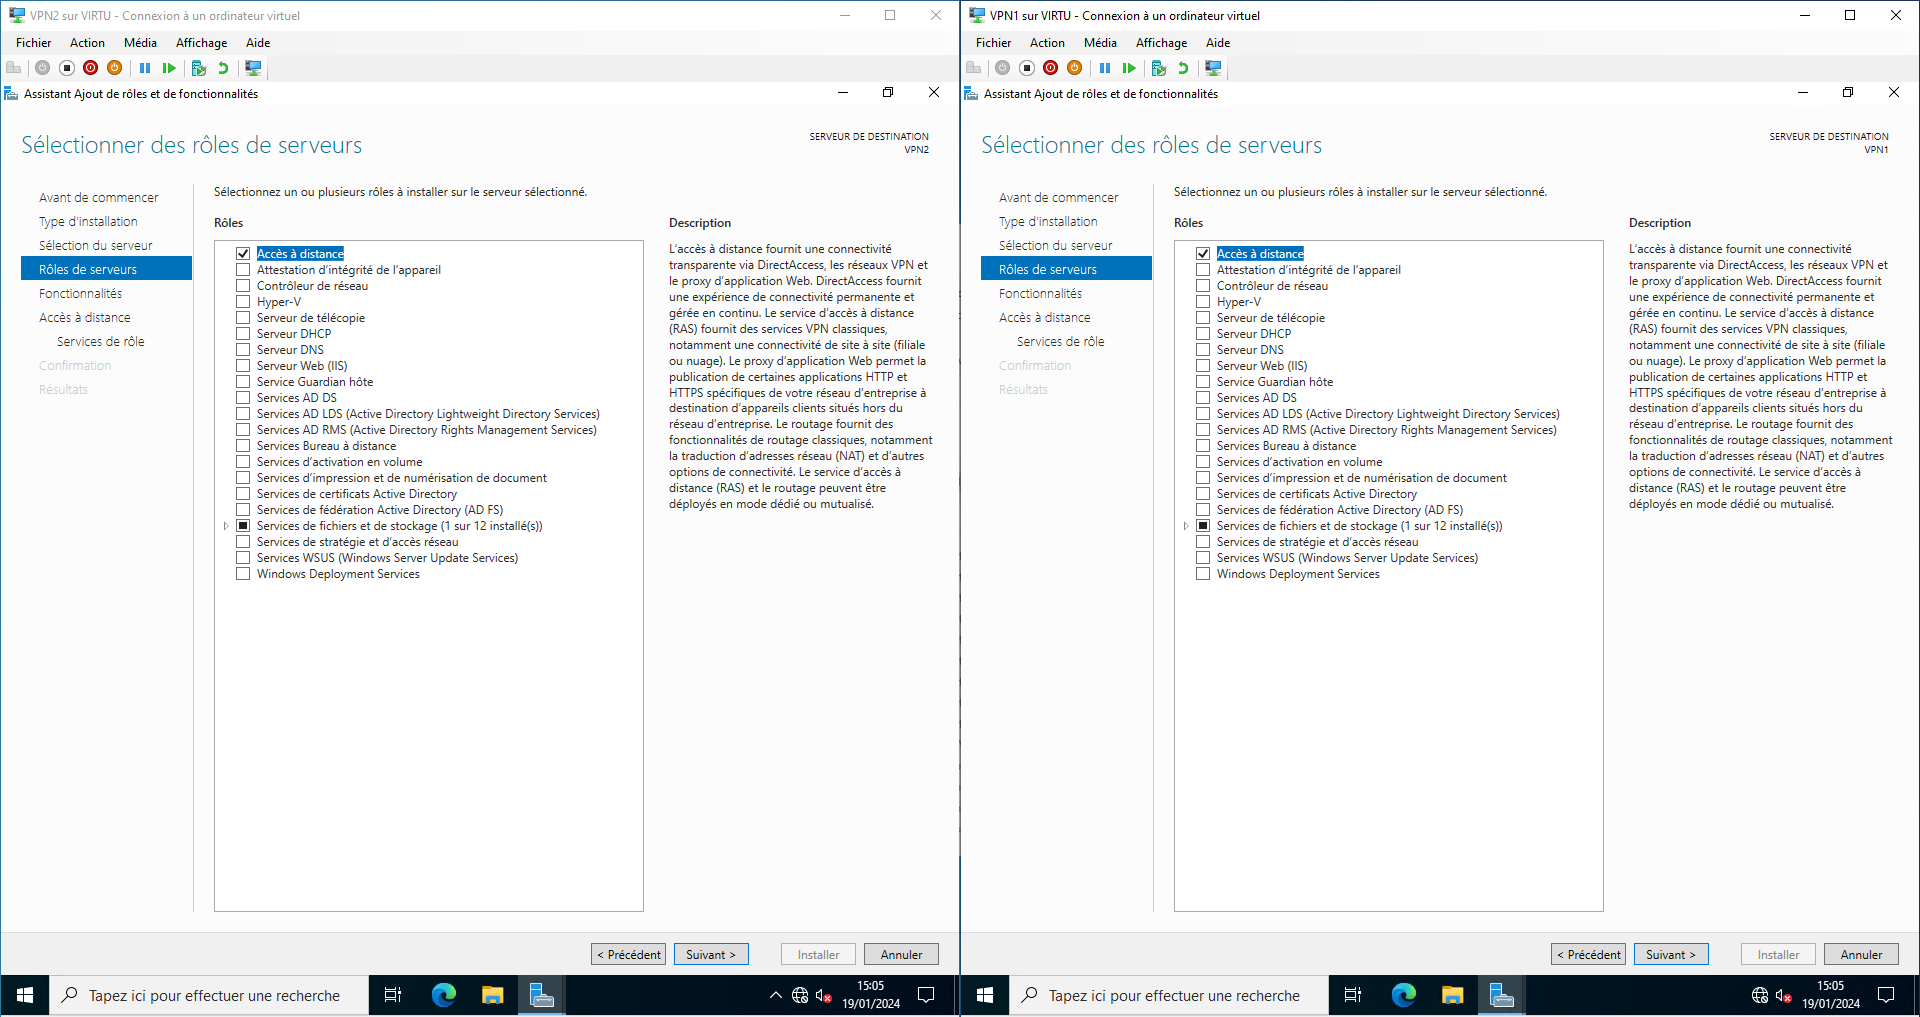
Task: Click the Enhanced Session icon in VPN2 toolbar
Action: [253, 68]
